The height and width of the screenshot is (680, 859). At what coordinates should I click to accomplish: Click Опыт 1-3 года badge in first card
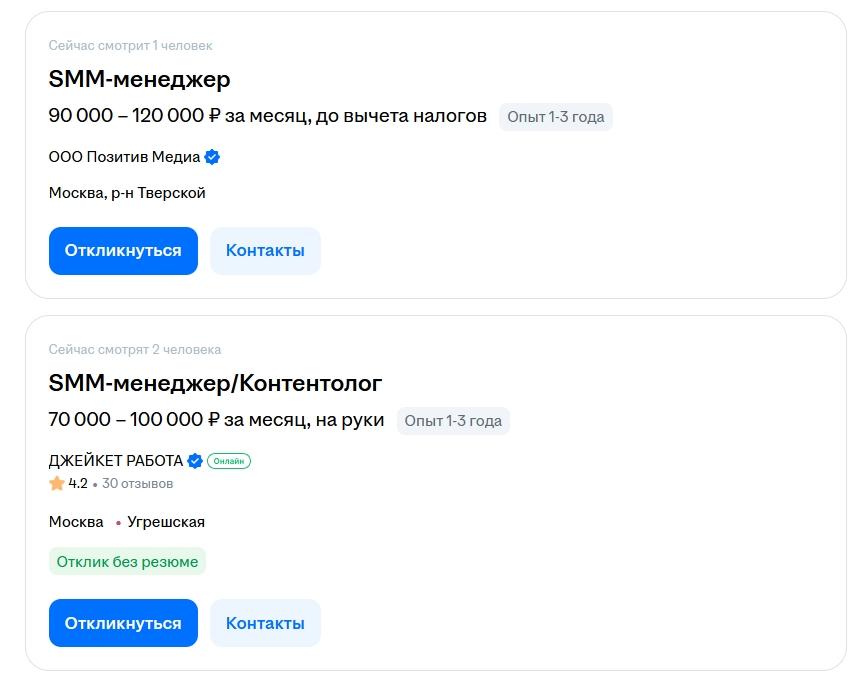(555, 117)
